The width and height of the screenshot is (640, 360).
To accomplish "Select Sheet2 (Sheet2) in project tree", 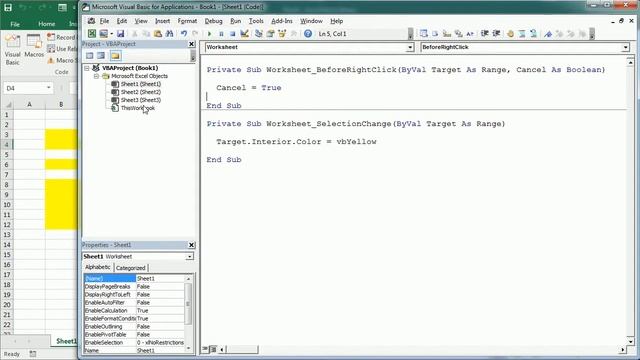I will coord(140,92).
